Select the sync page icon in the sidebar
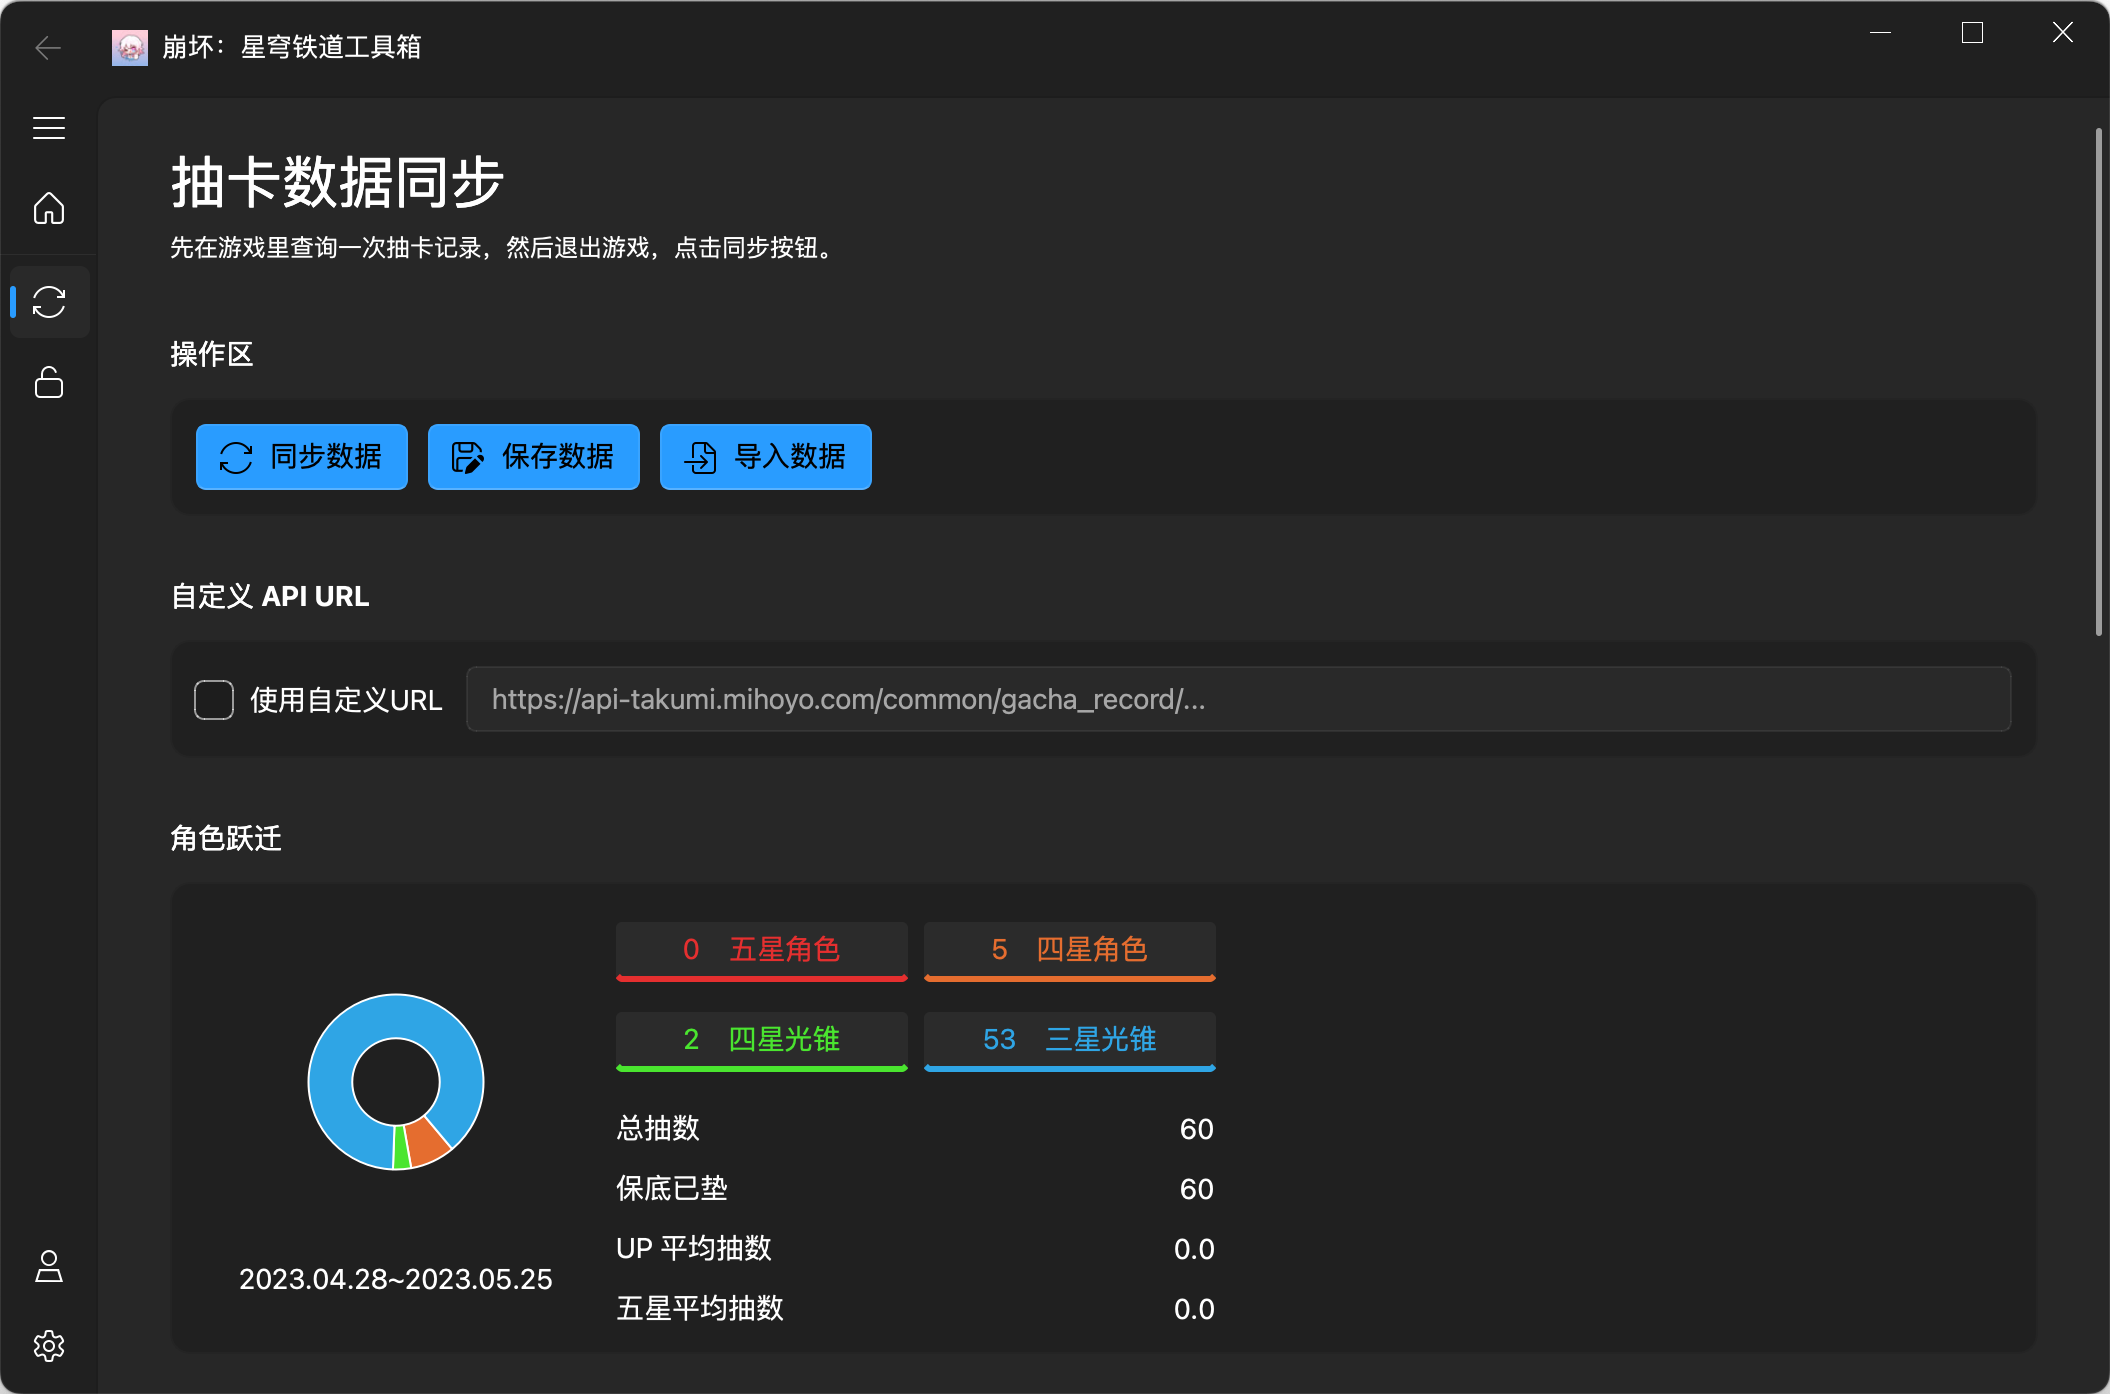 pos(50,302)
